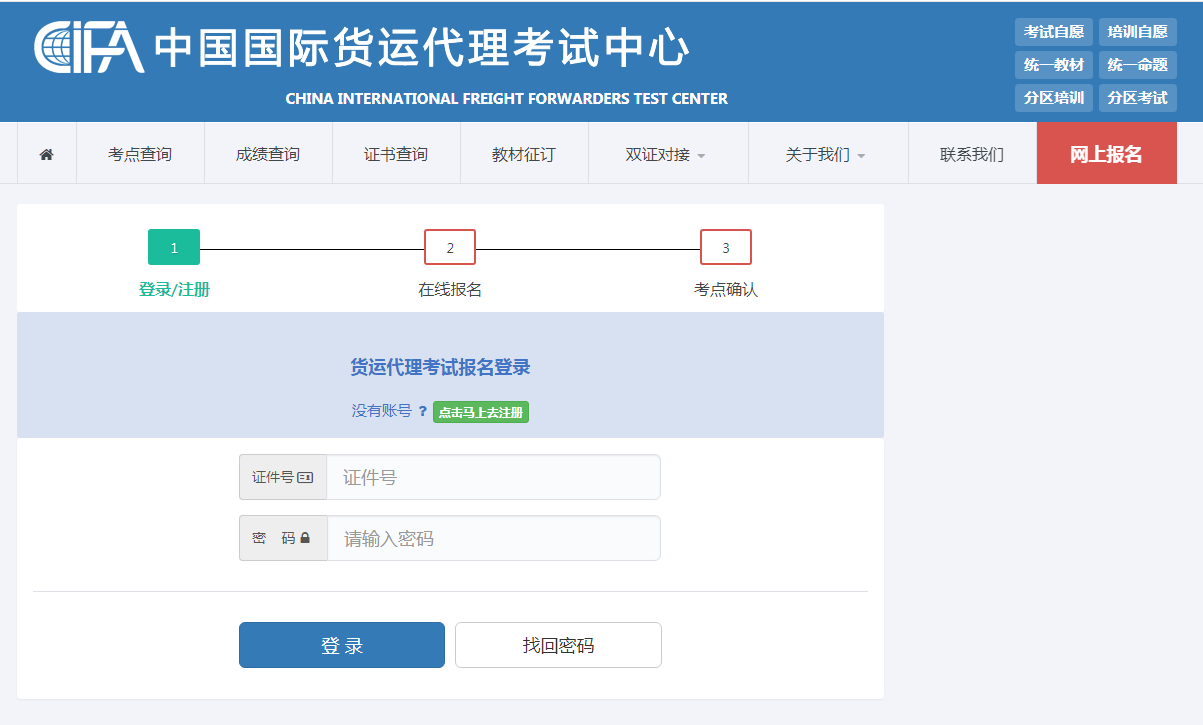
Task: Select step 2 在线报名 box
Action: tap(450, 248)
